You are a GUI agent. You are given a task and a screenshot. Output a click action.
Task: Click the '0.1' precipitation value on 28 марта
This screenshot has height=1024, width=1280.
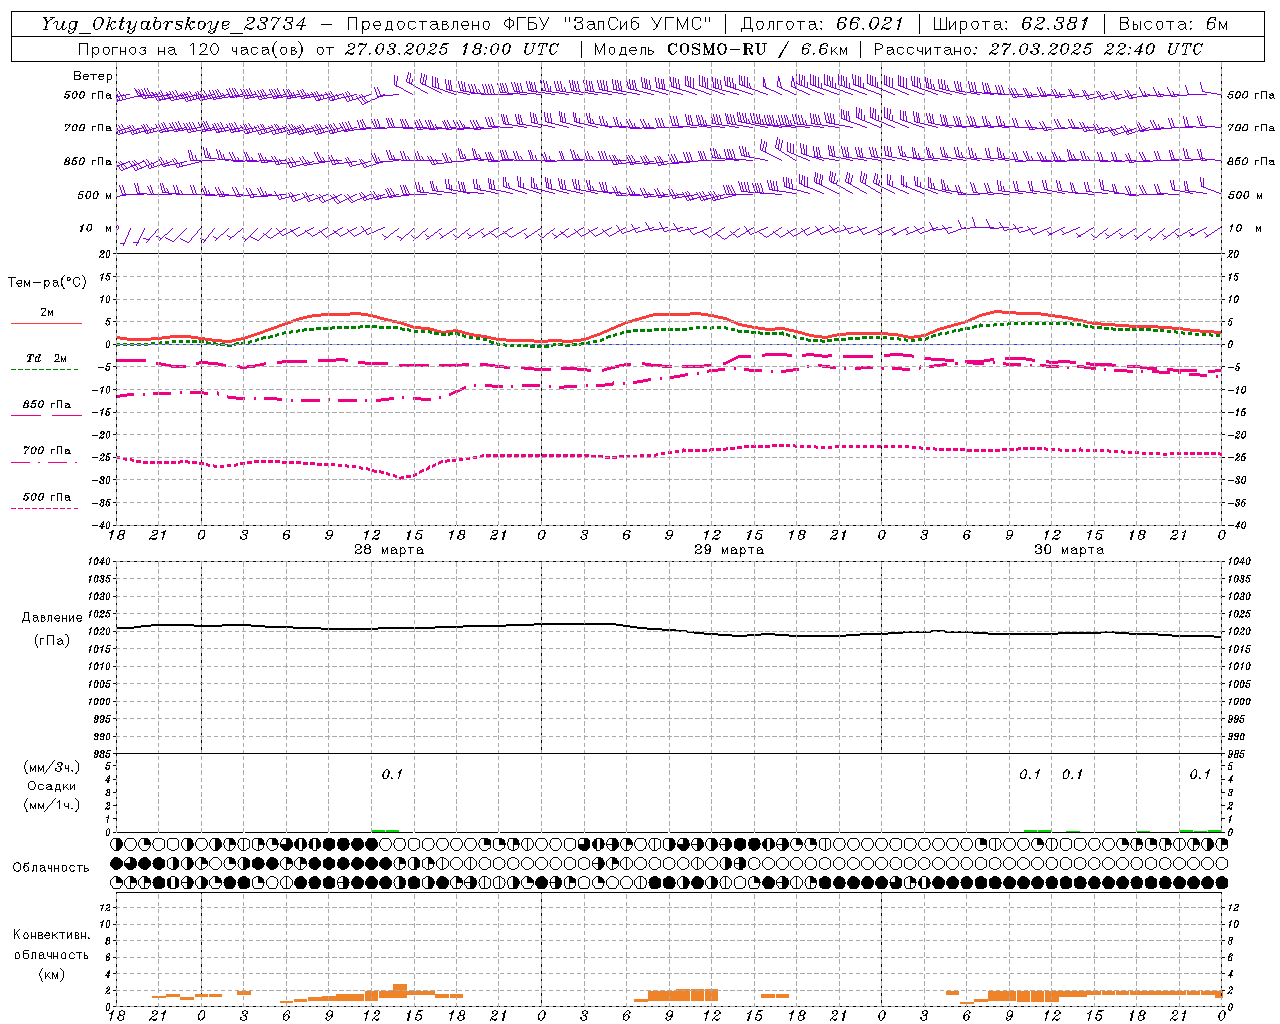[x=392, y=774]
